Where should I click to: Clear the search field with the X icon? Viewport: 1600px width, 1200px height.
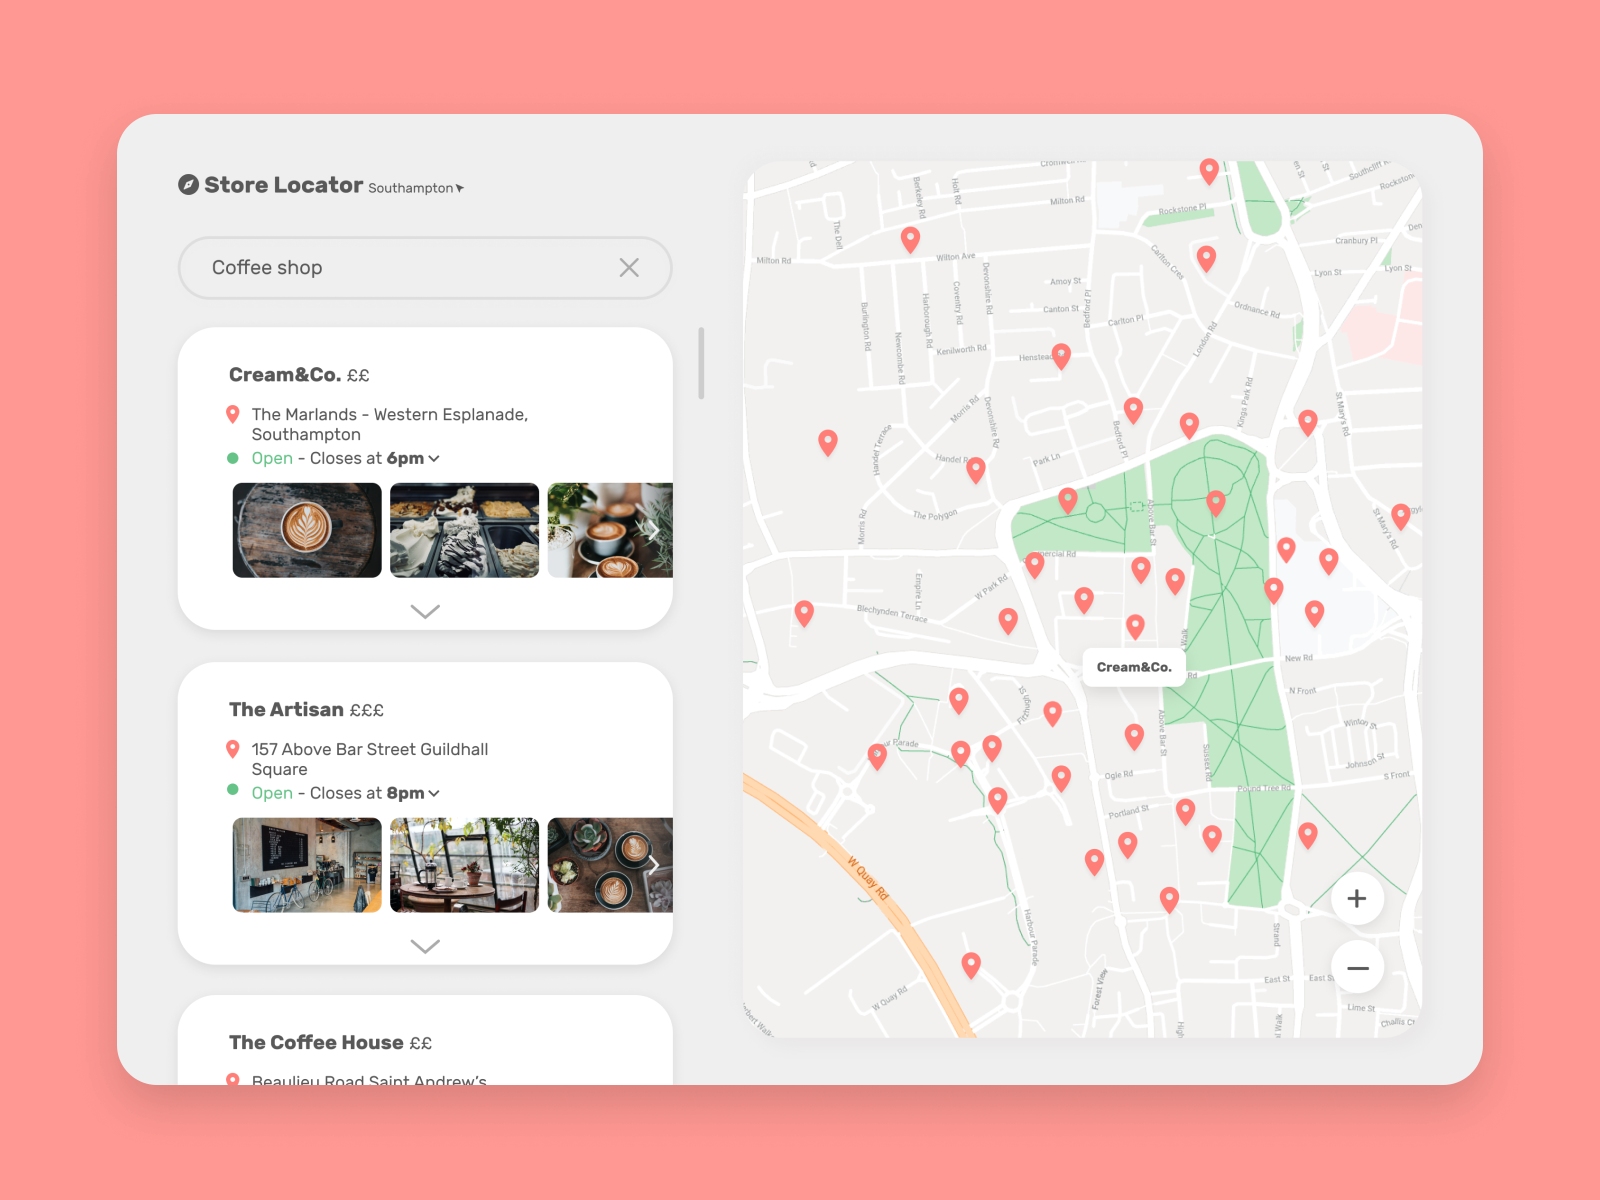click(x=629, y=267)
